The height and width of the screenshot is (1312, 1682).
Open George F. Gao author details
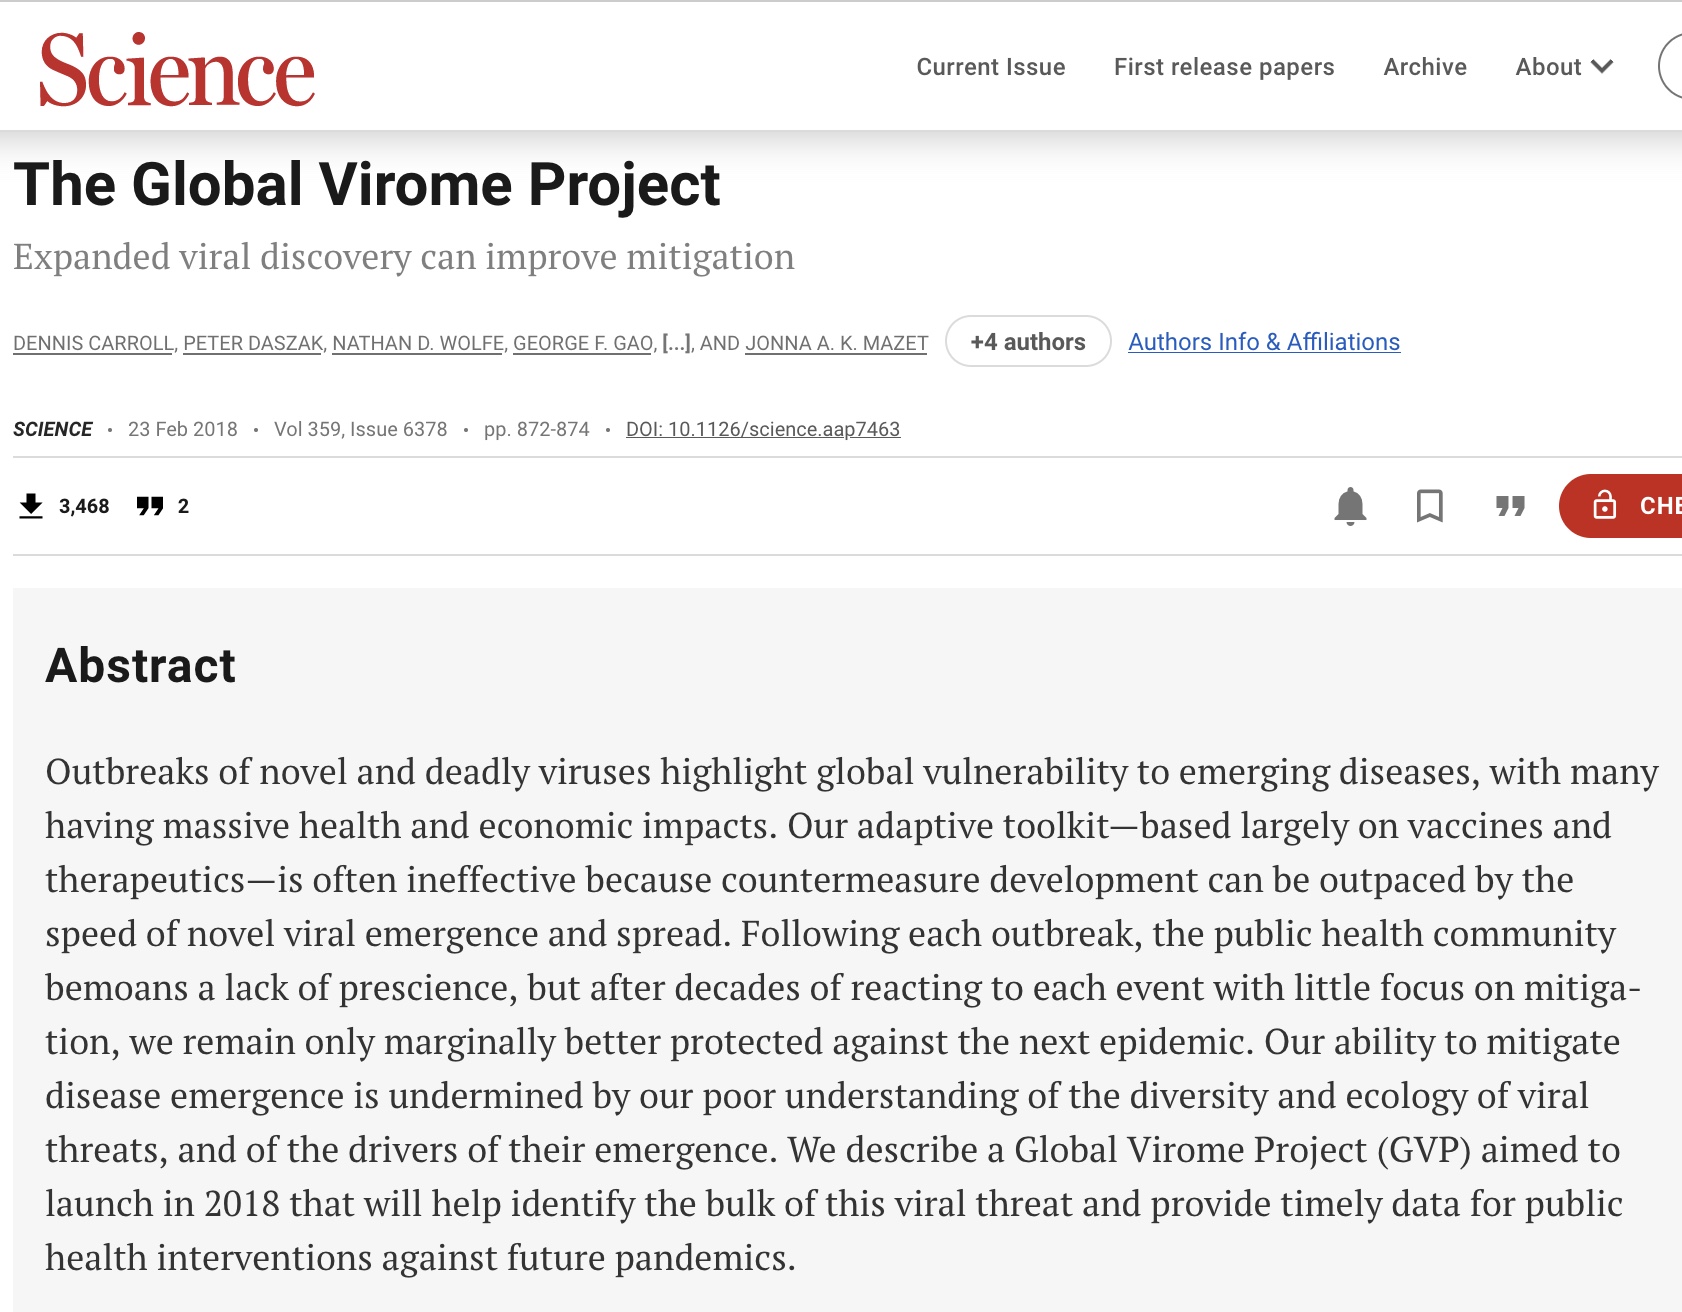[583, 343]
